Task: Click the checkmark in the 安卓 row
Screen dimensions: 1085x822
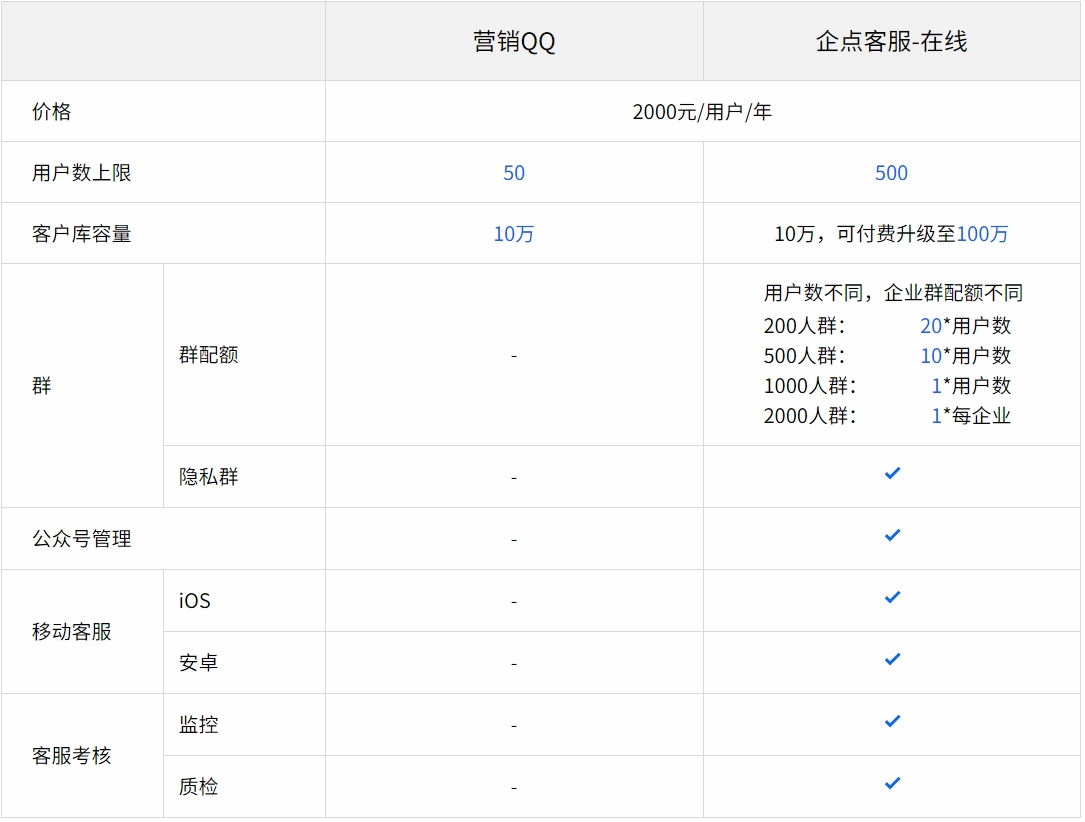Action: click(892, 659)
